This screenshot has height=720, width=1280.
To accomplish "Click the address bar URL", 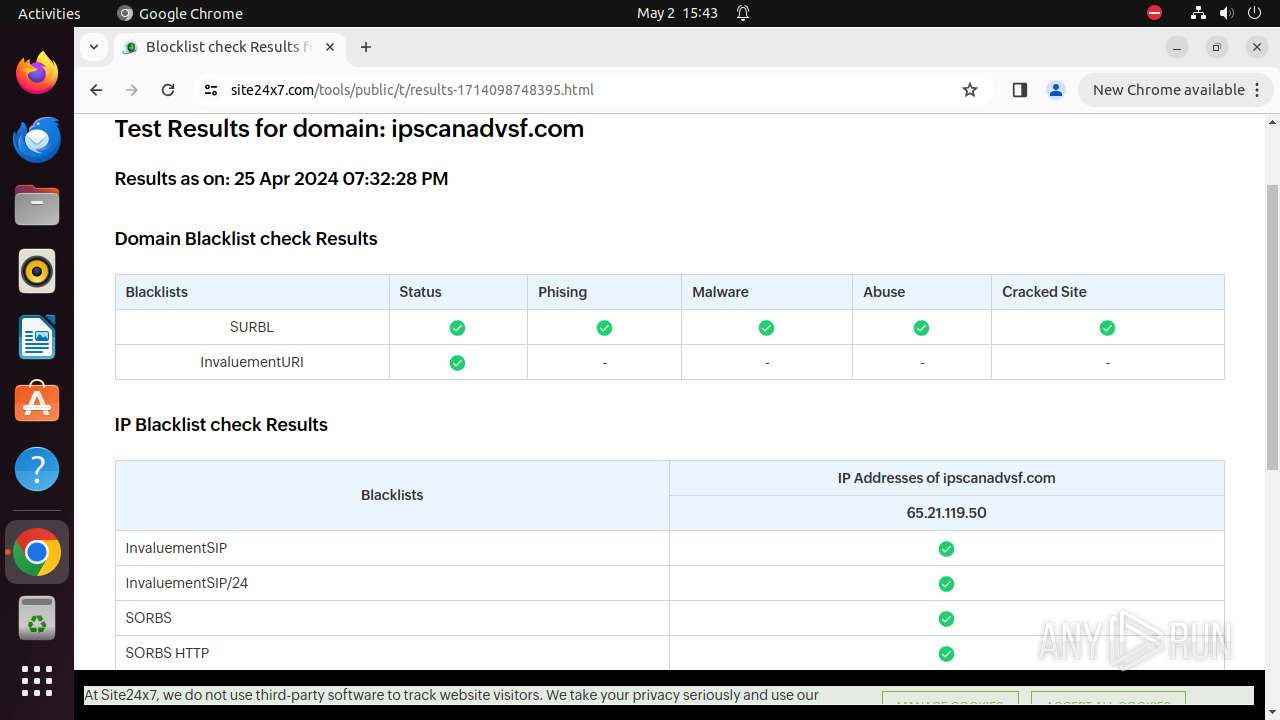I will tap(412, 90).
